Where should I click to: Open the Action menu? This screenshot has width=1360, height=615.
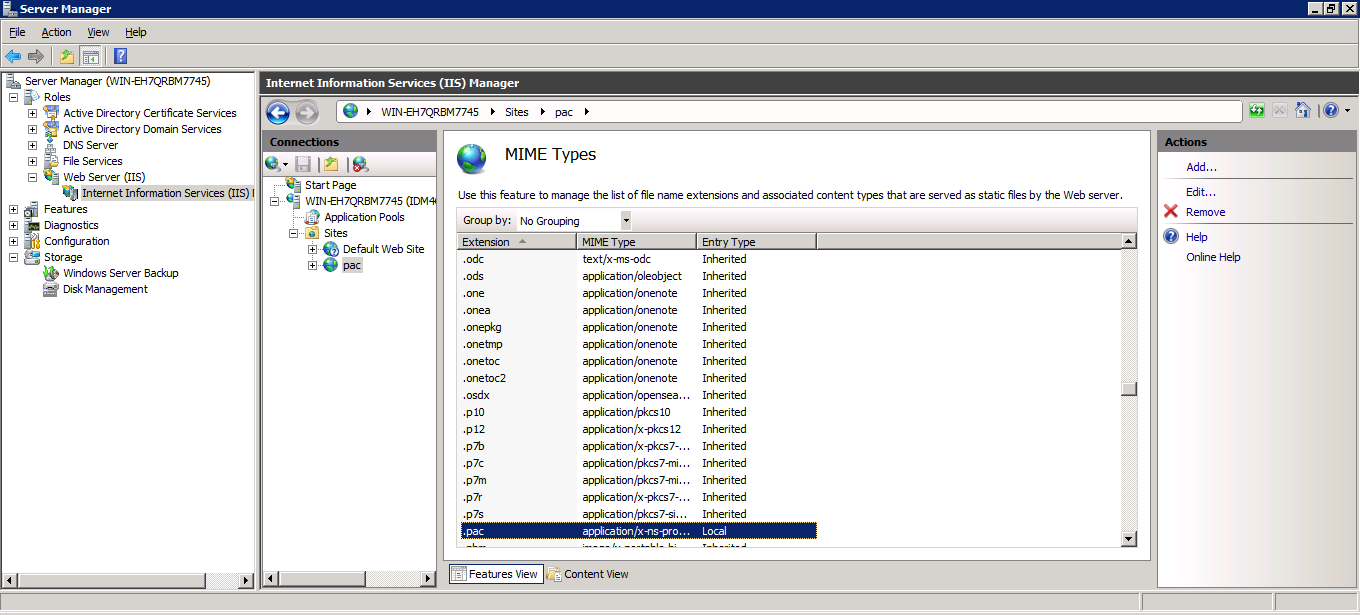(56, 32)
